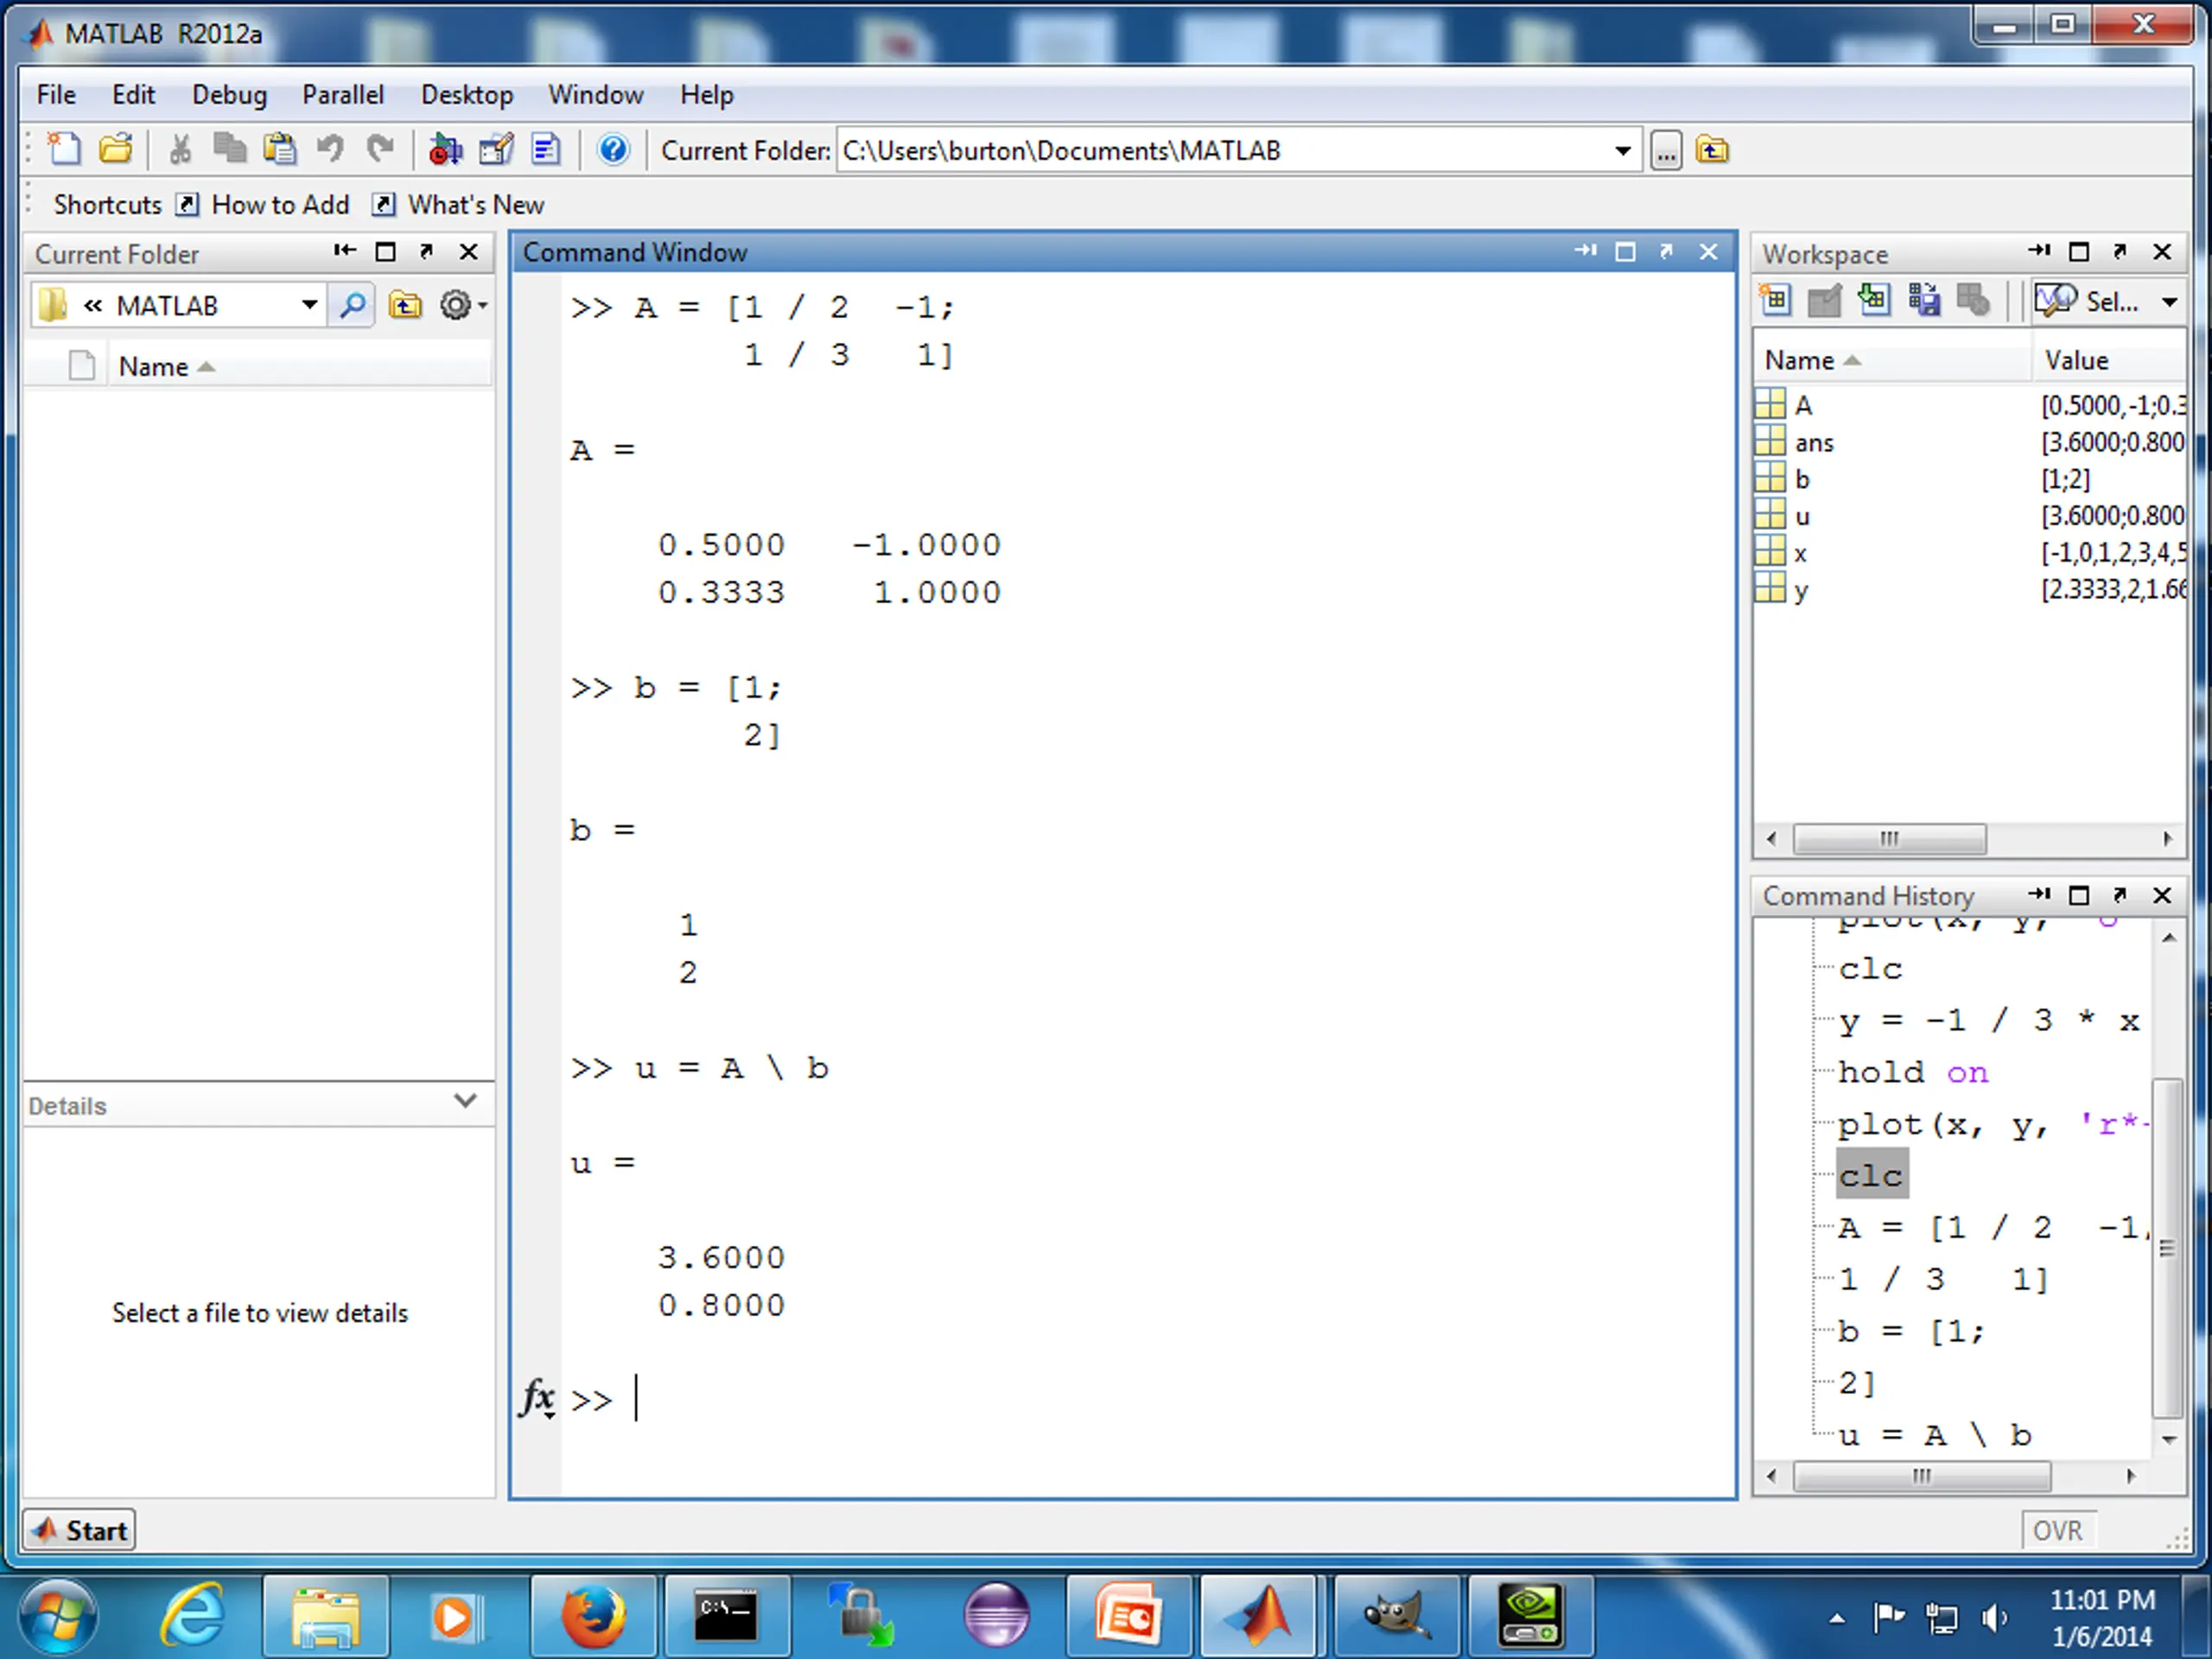This screenshot has height=1659, width=2212.
Task: Select 'b = [1;' entry in Command History
Action: (1911, 1331)
